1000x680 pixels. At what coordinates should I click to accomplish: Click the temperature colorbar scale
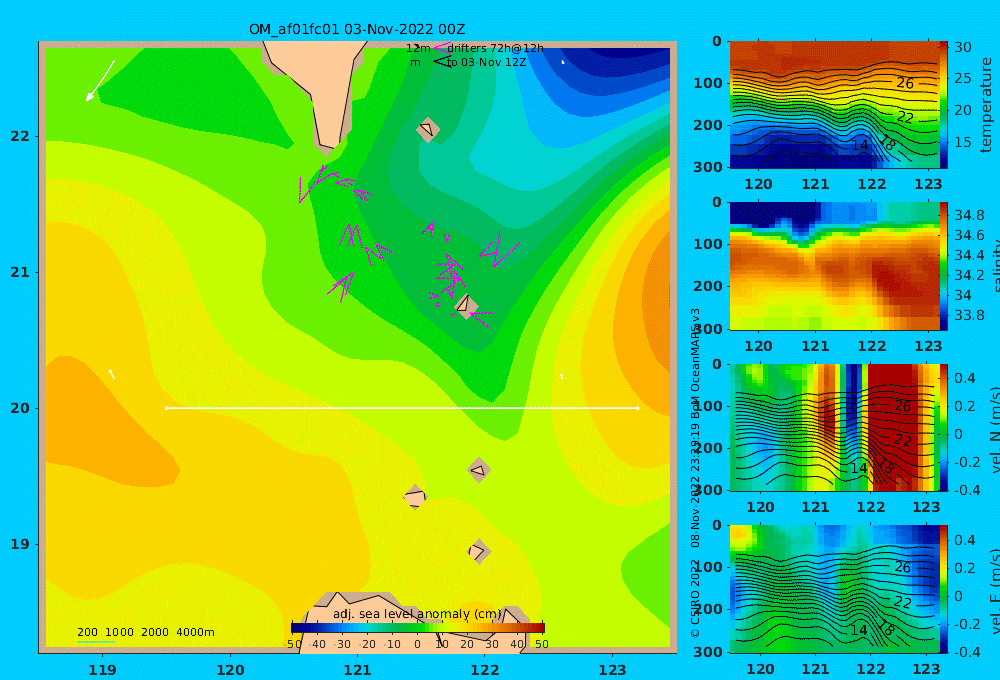point(943,105)
